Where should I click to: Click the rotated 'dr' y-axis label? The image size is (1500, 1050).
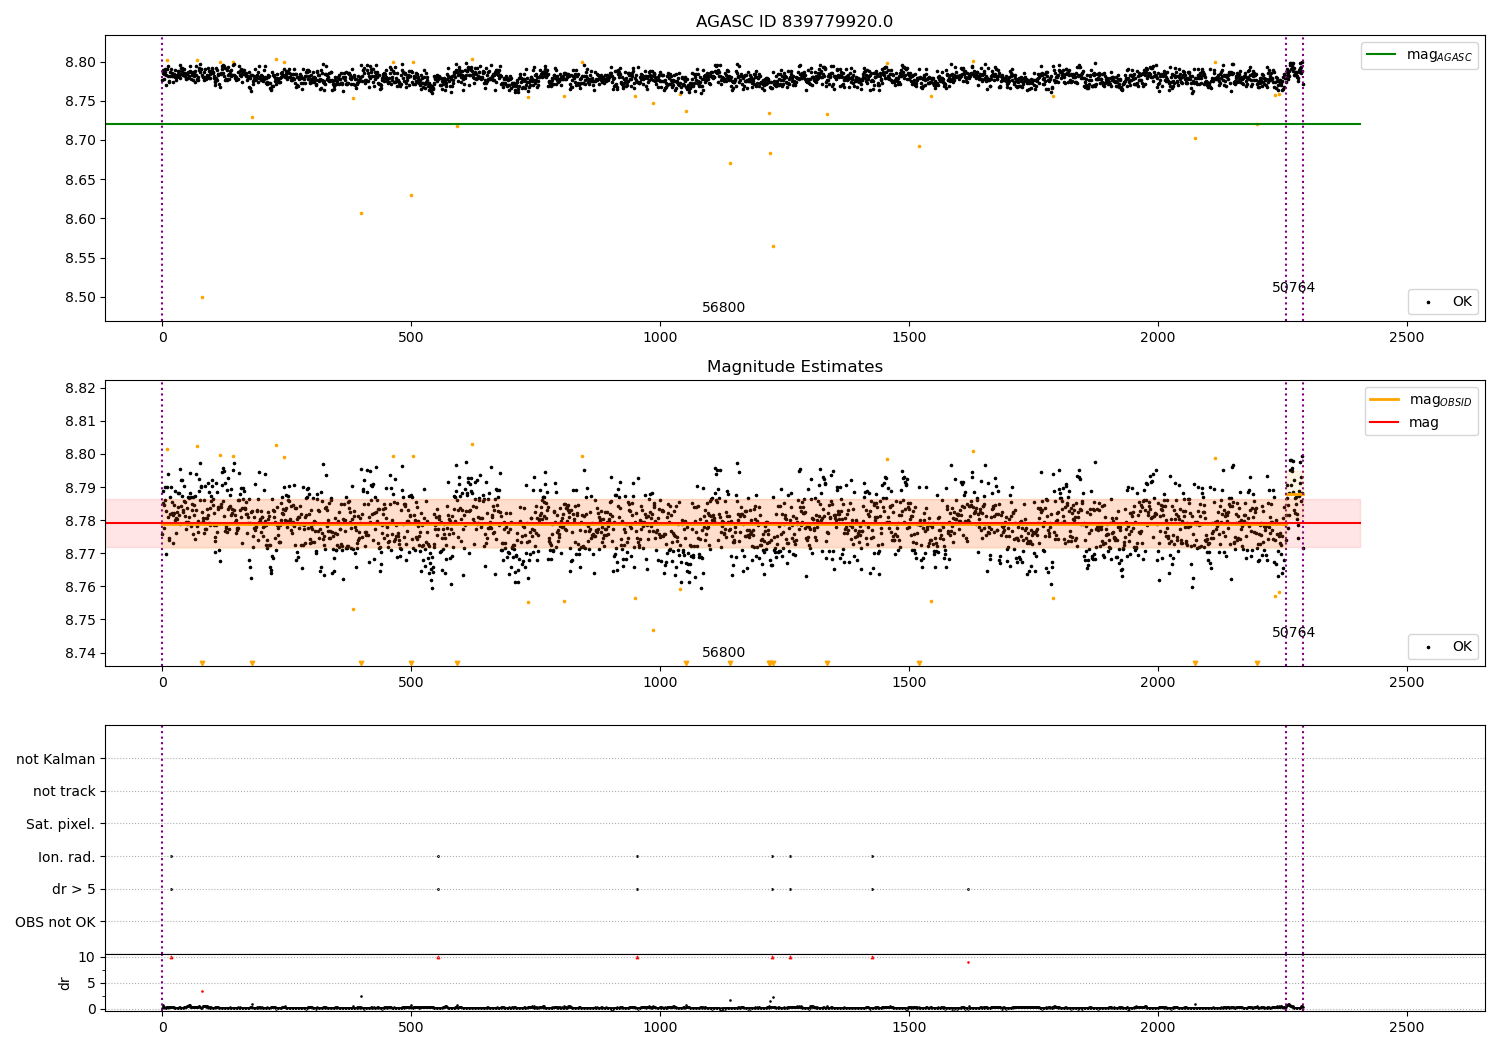click(65, 983)
